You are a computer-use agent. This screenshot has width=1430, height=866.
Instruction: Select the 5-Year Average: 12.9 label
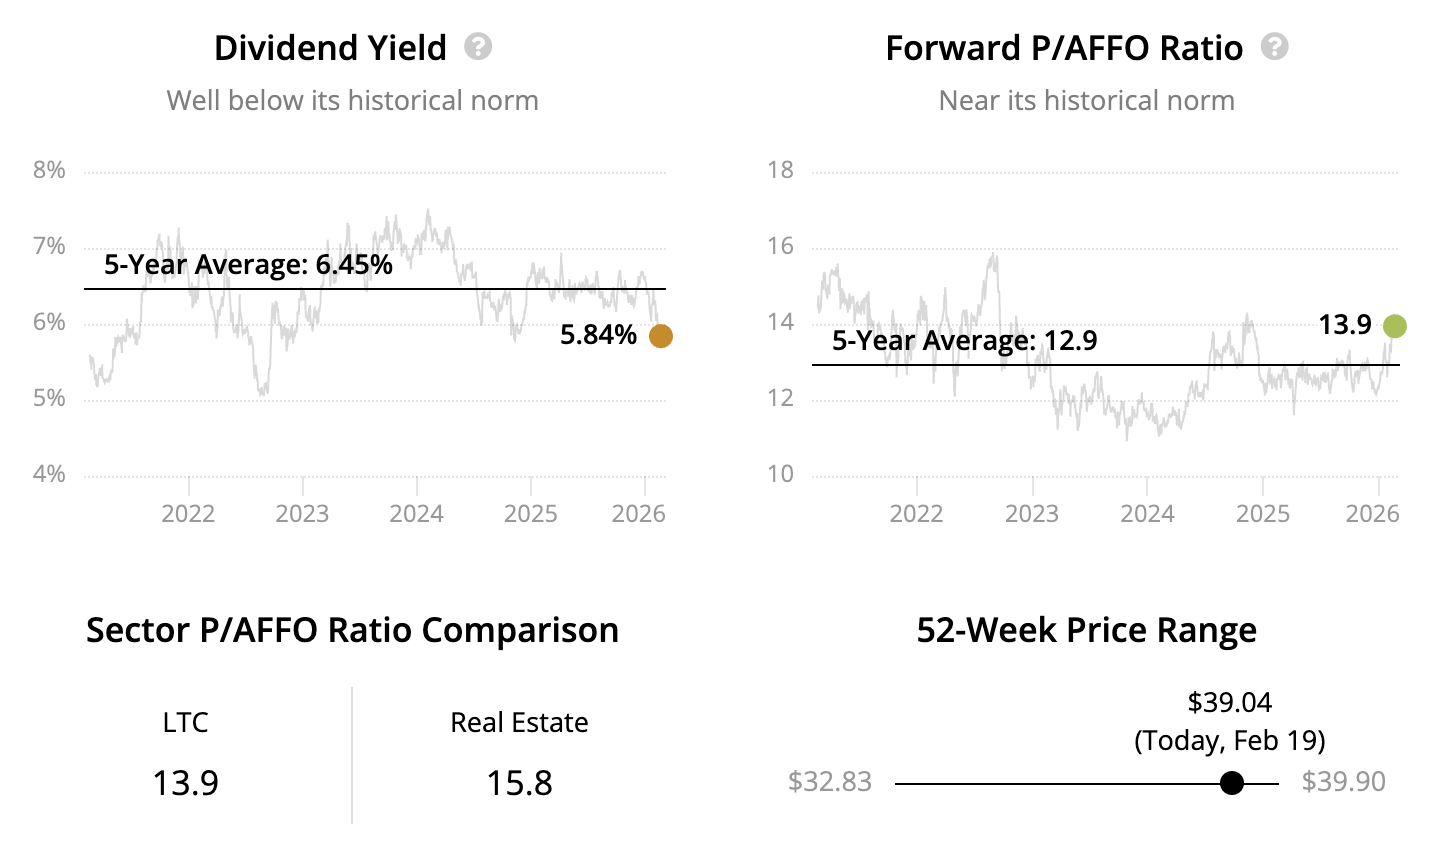[x=964, y=341]
